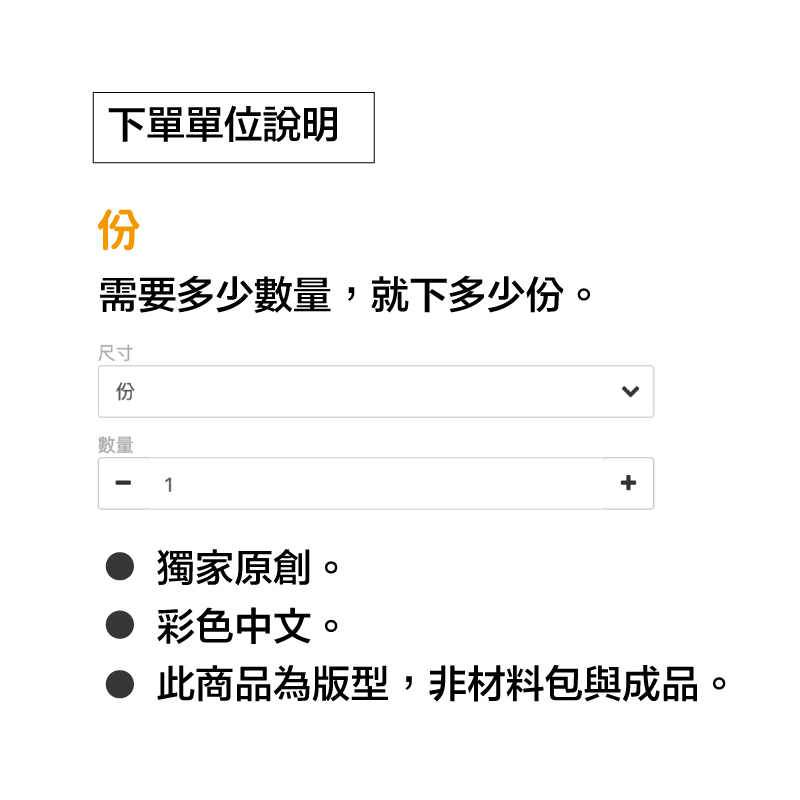
Task: Click the selected 份 value inside the dropdown
Action: pos(125,392)
